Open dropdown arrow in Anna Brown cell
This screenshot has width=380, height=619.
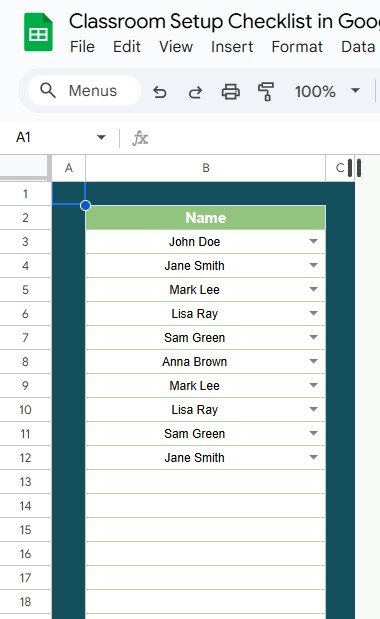(x=314, y=361)
